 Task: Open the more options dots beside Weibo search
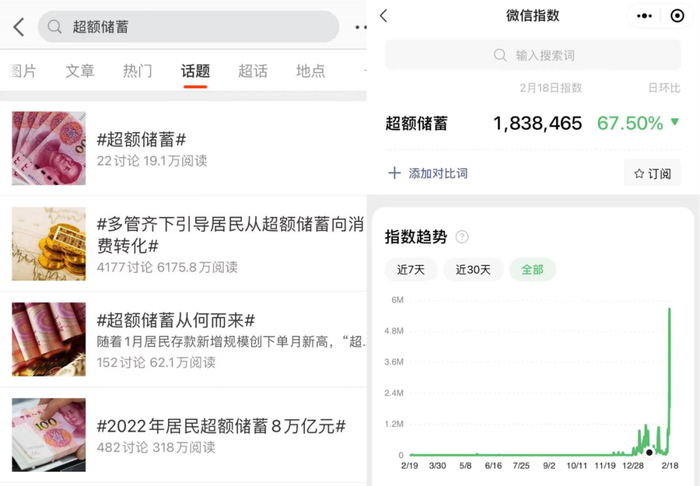pyautogui.click(x=361, y=27)
